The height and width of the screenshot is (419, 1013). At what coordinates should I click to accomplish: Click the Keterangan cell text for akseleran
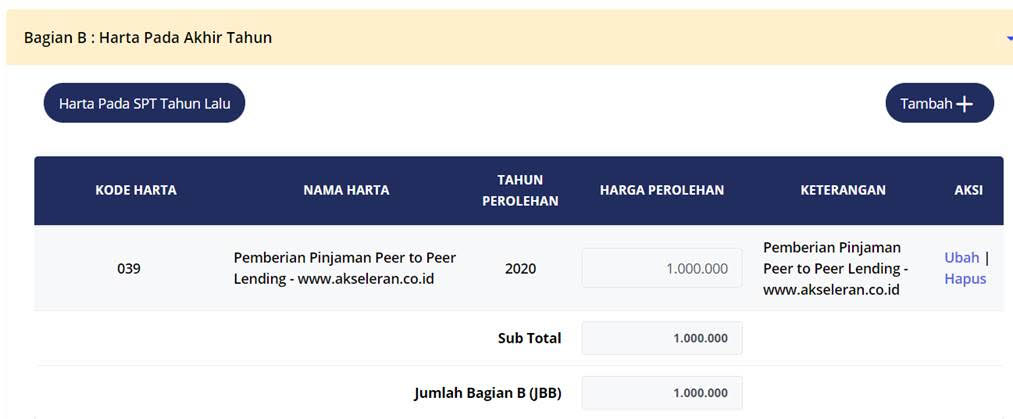(x=835, y=268)
